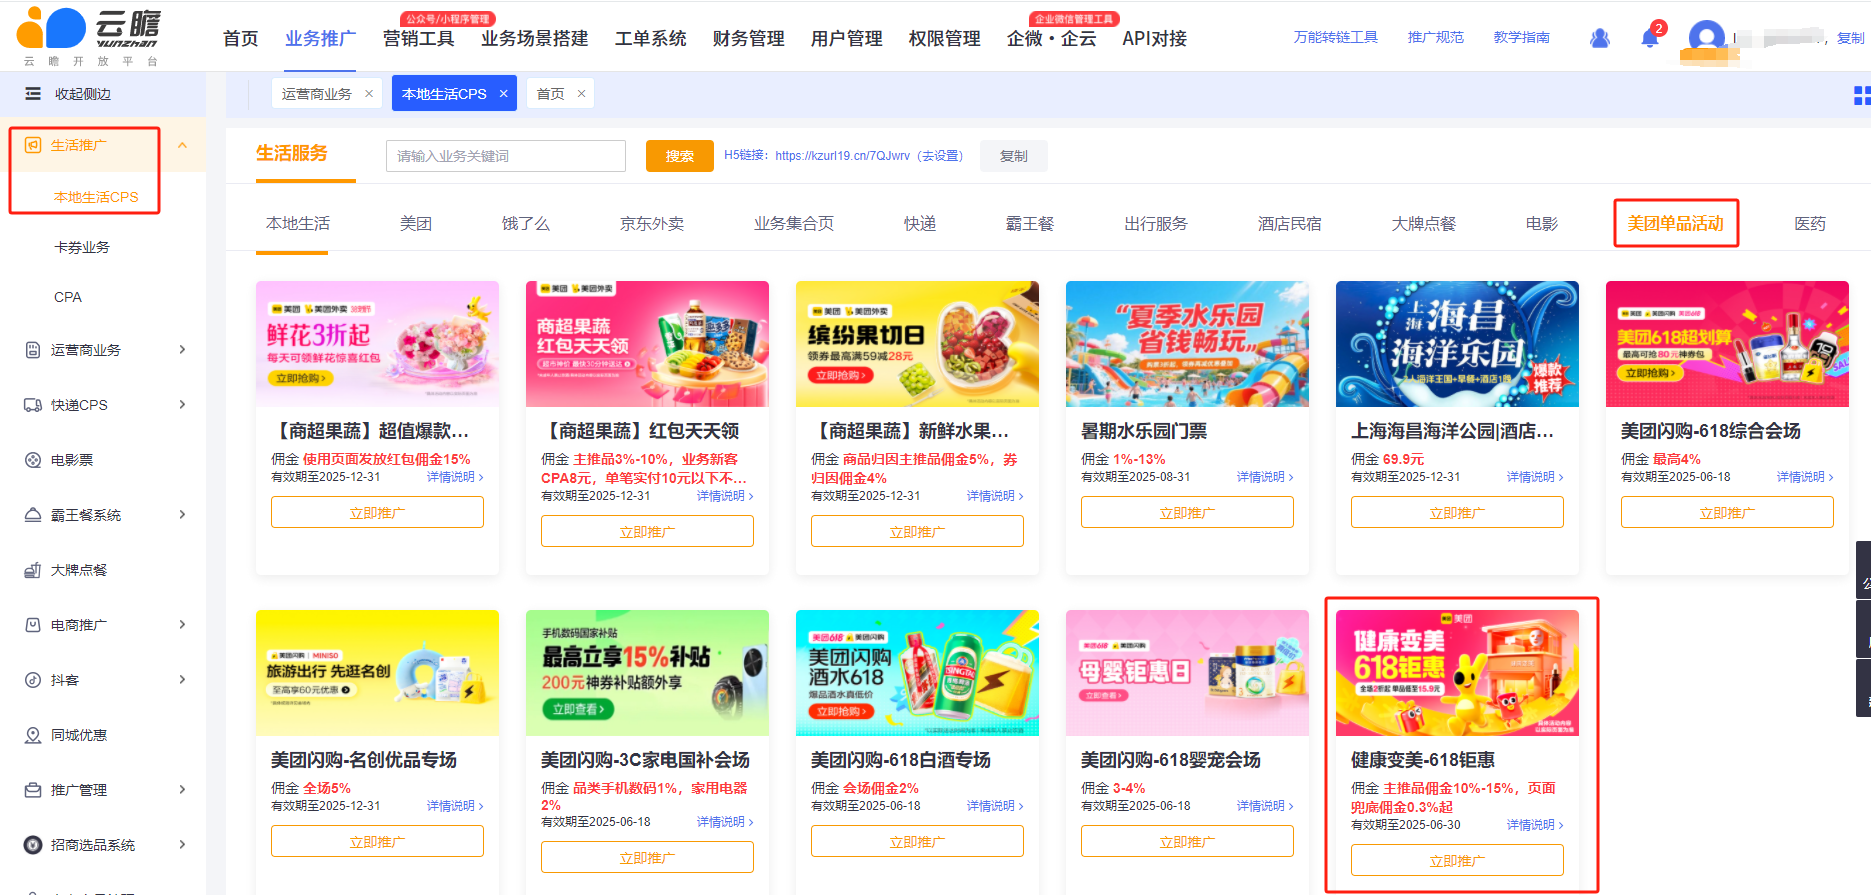Open API对接 in the top navigation
Viewport: 1871px width, 895px height.
pyautogui.click(x=1154, y=38)
